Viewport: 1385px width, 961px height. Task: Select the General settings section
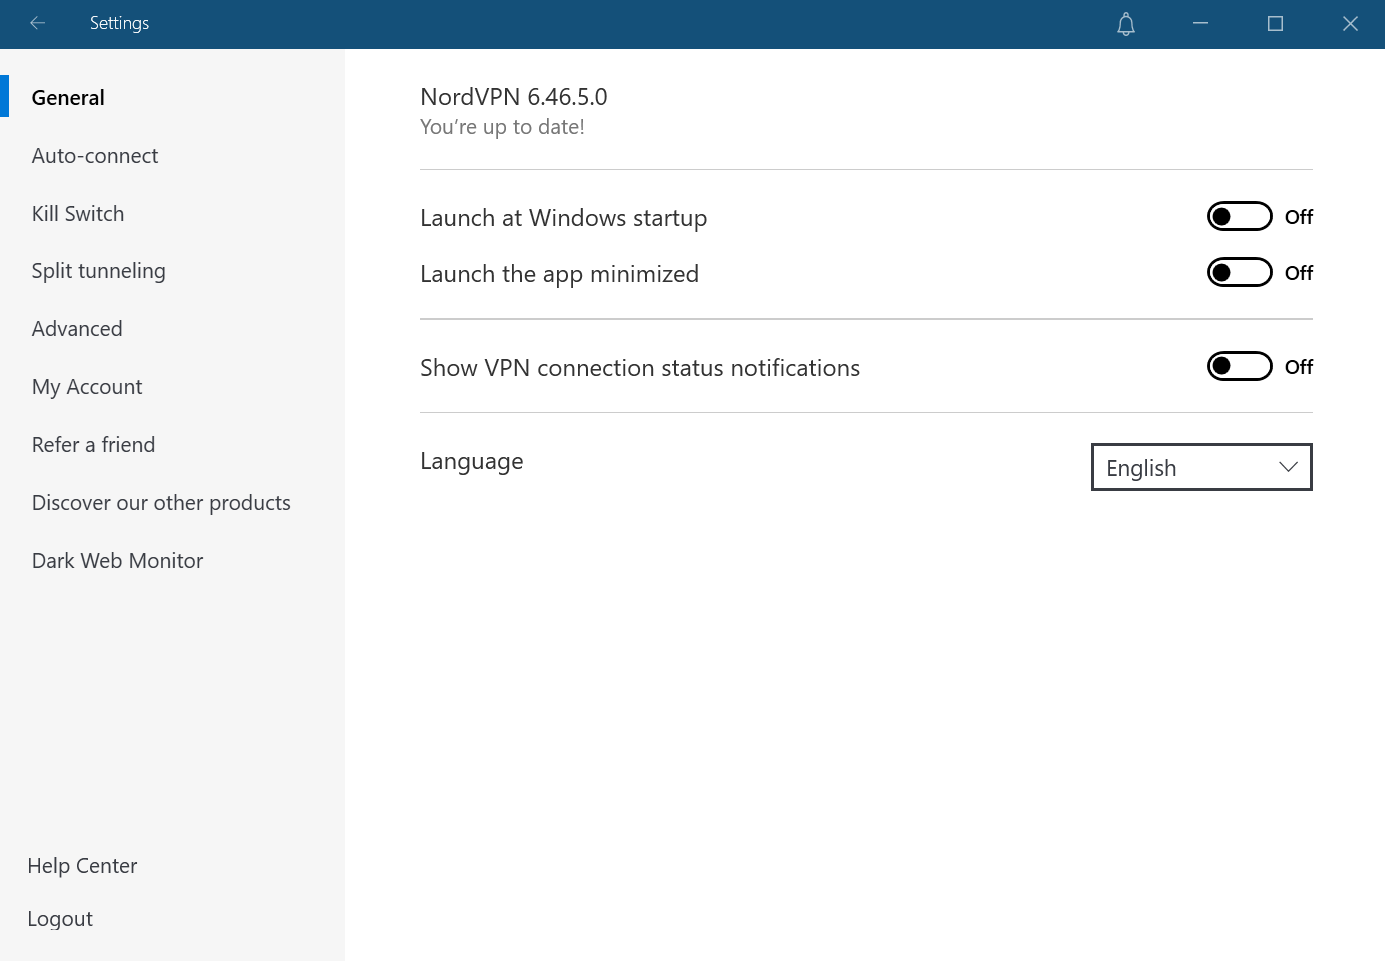point(68,98)
